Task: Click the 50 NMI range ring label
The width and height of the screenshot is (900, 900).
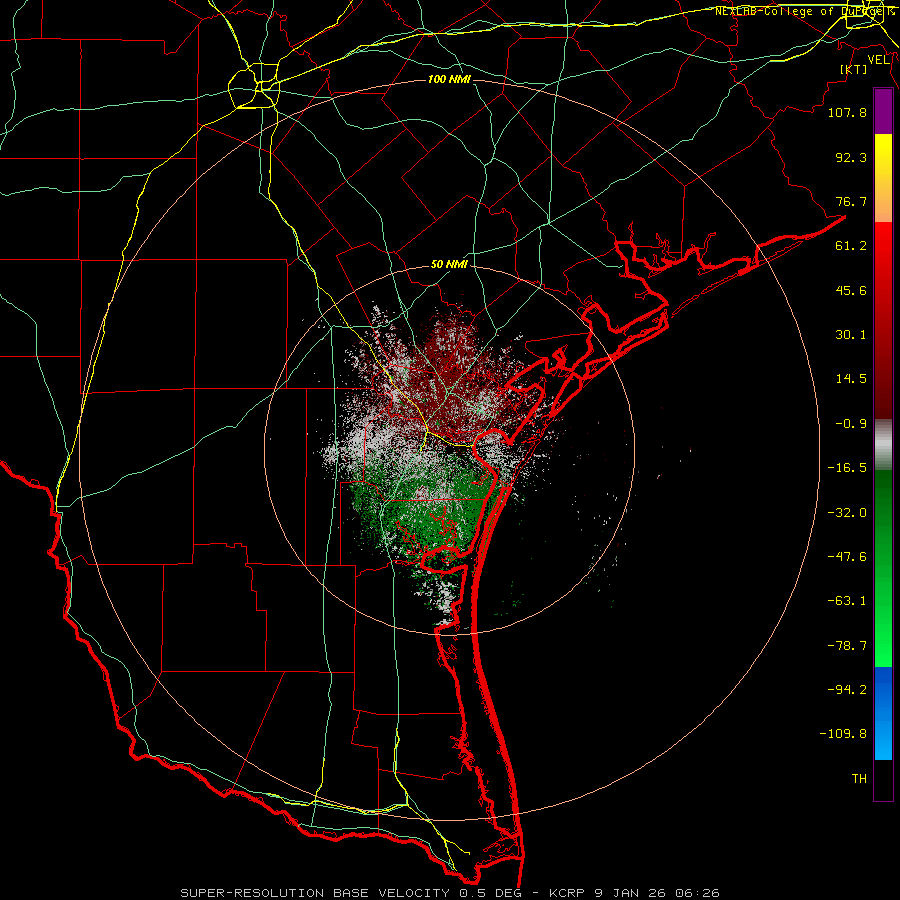Action: (x=449, y=265)
